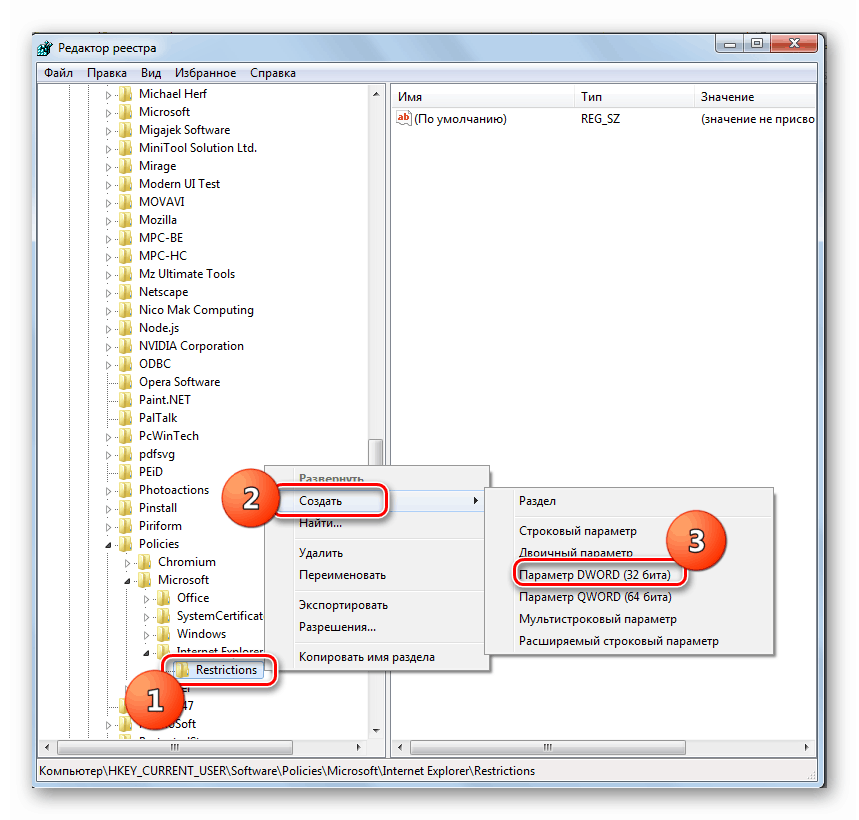
Task: Expand the Michael Herf key
Action: tap(108, 95)
